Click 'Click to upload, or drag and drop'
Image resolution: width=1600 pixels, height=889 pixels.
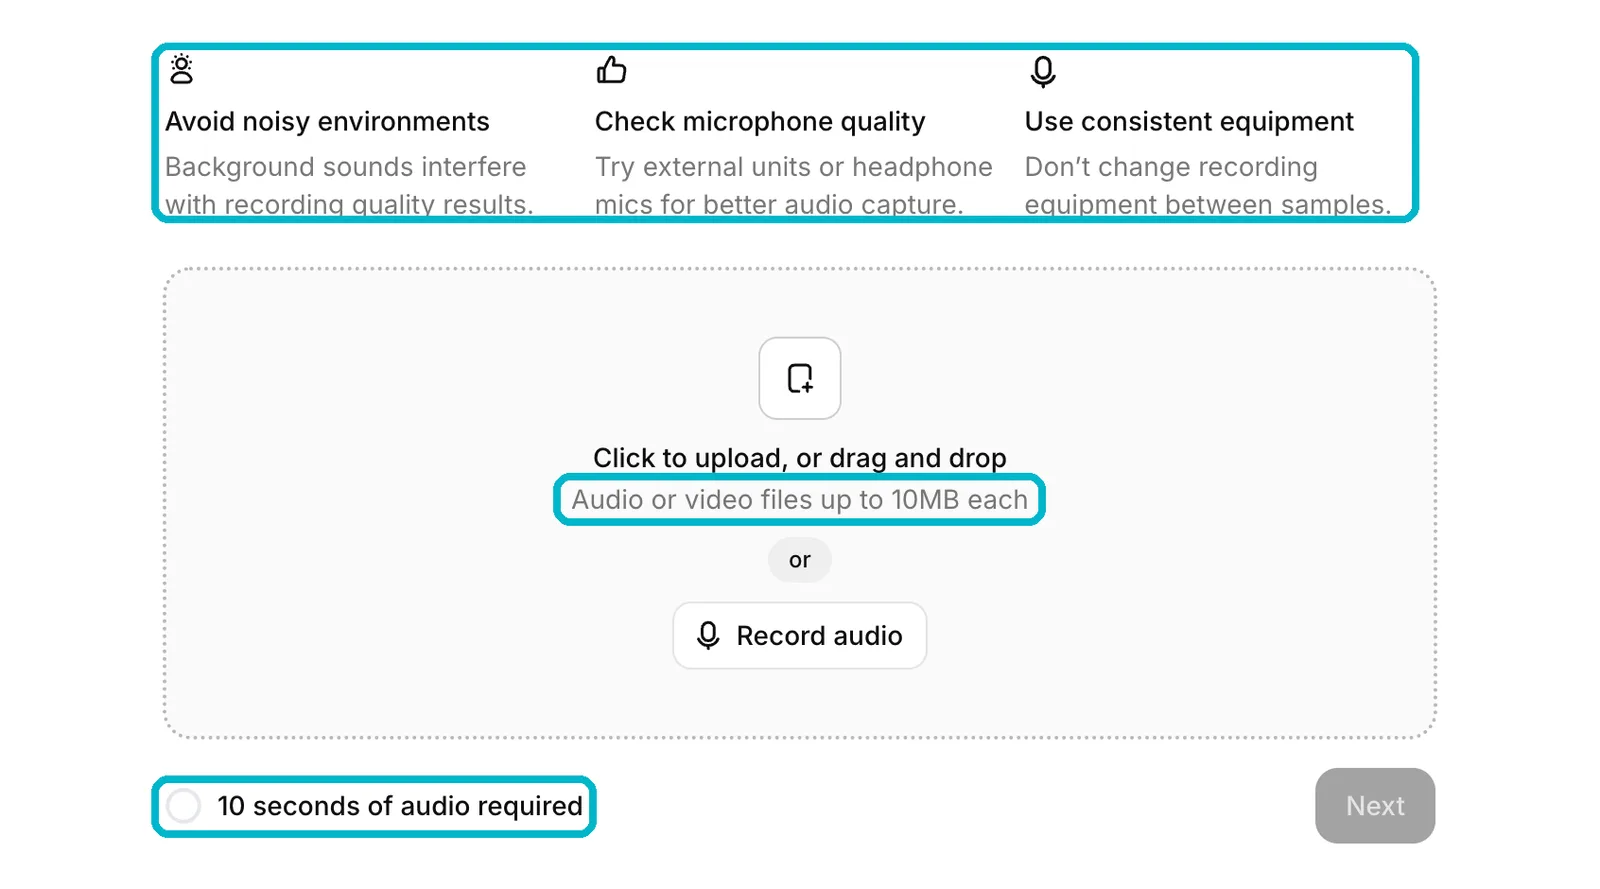click(x=800, y=458)
